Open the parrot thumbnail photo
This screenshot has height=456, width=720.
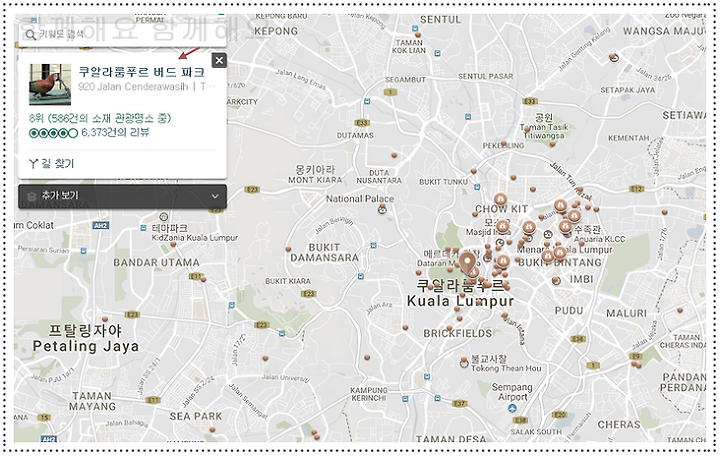[50, 84]
